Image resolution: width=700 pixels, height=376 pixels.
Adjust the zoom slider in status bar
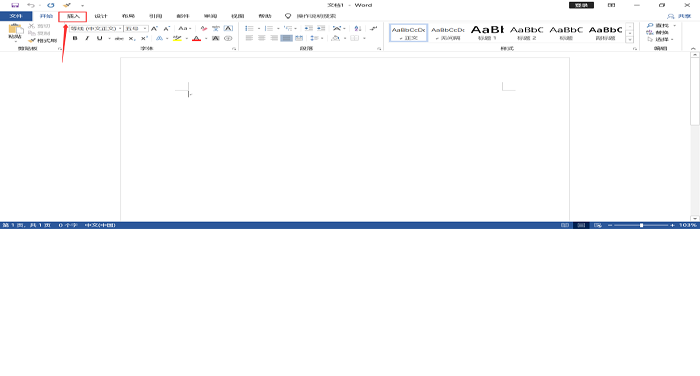coord(642,226)
